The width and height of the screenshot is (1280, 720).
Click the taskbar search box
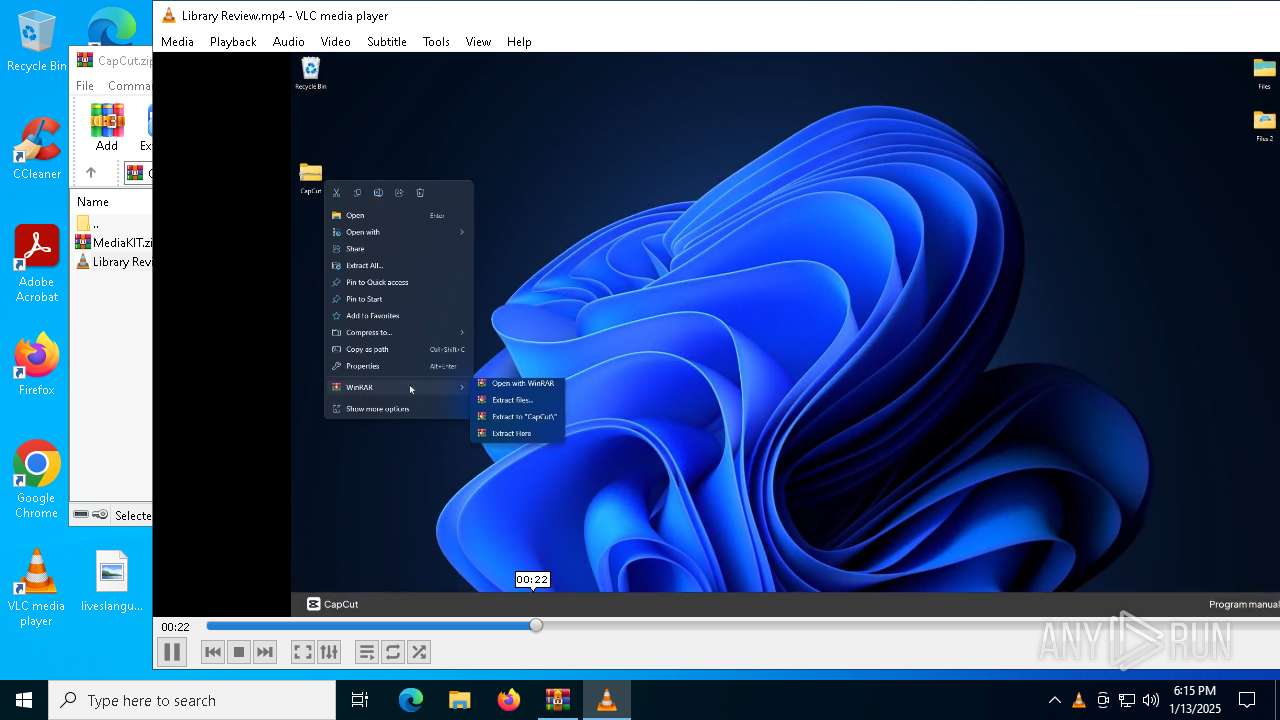[x=192, y=700]
